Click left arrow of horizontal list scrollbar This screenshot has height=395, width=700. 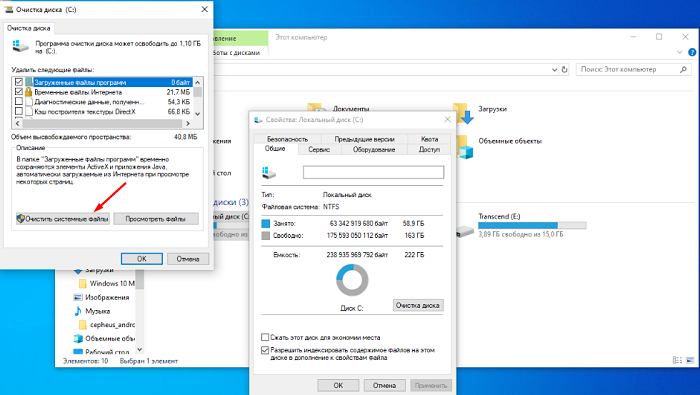pyautogui.click(x=17, y=123)
